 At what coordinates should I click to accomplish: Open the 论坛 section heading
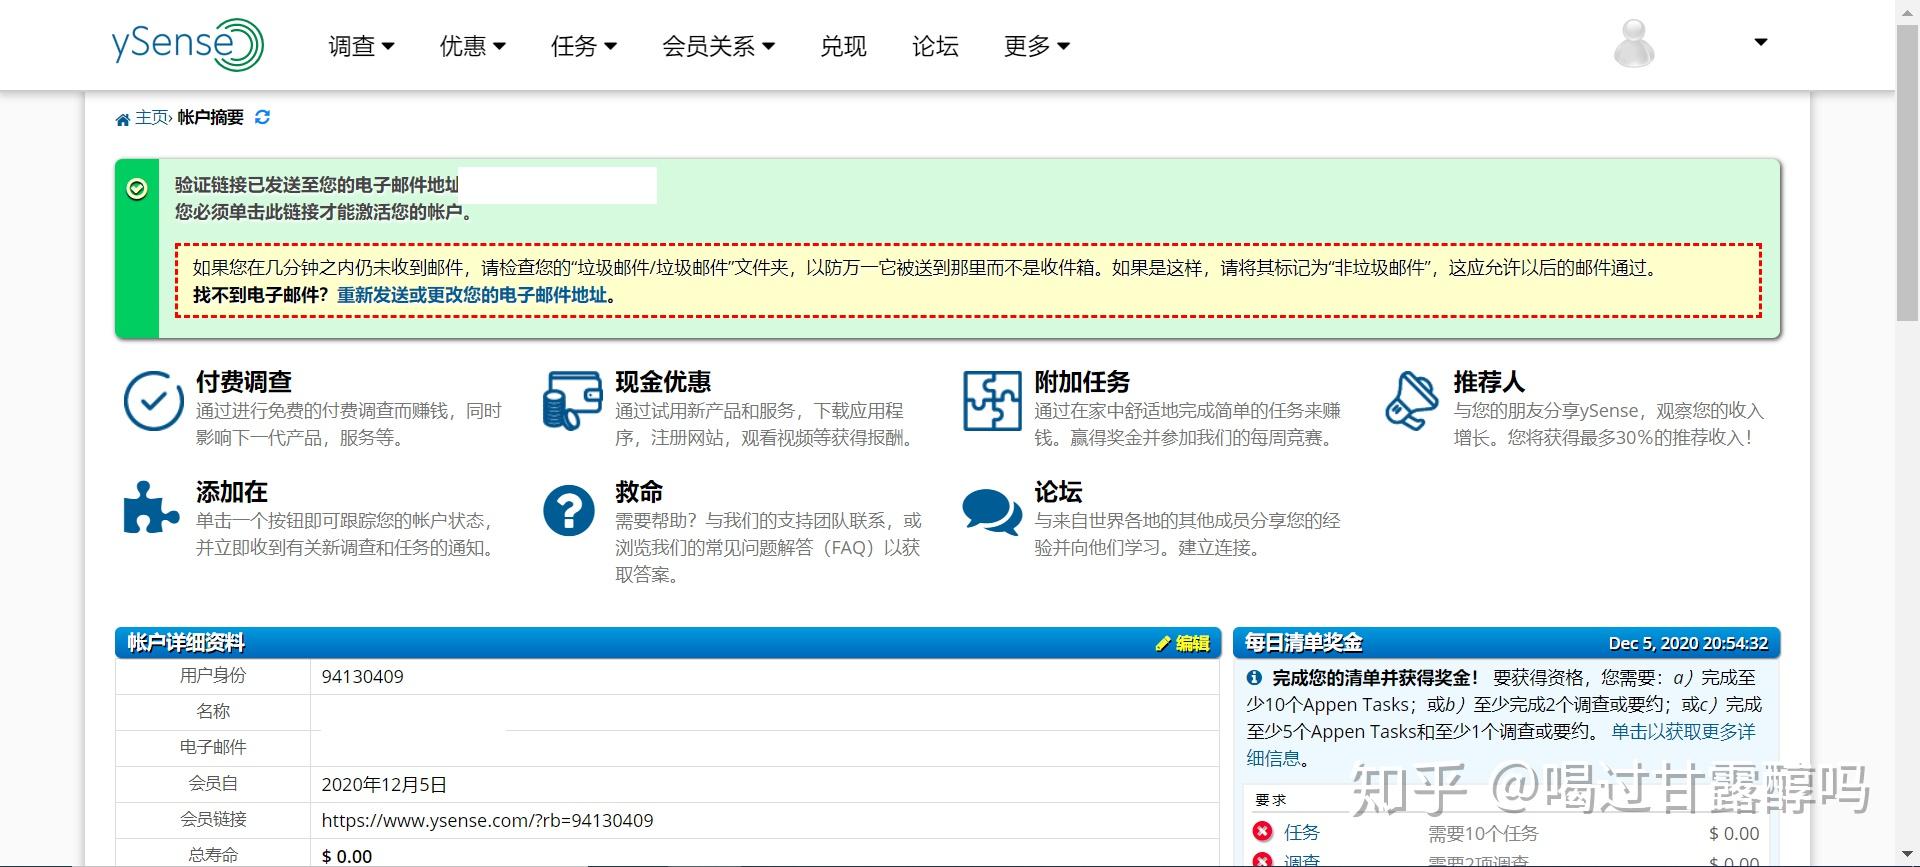1058,492
